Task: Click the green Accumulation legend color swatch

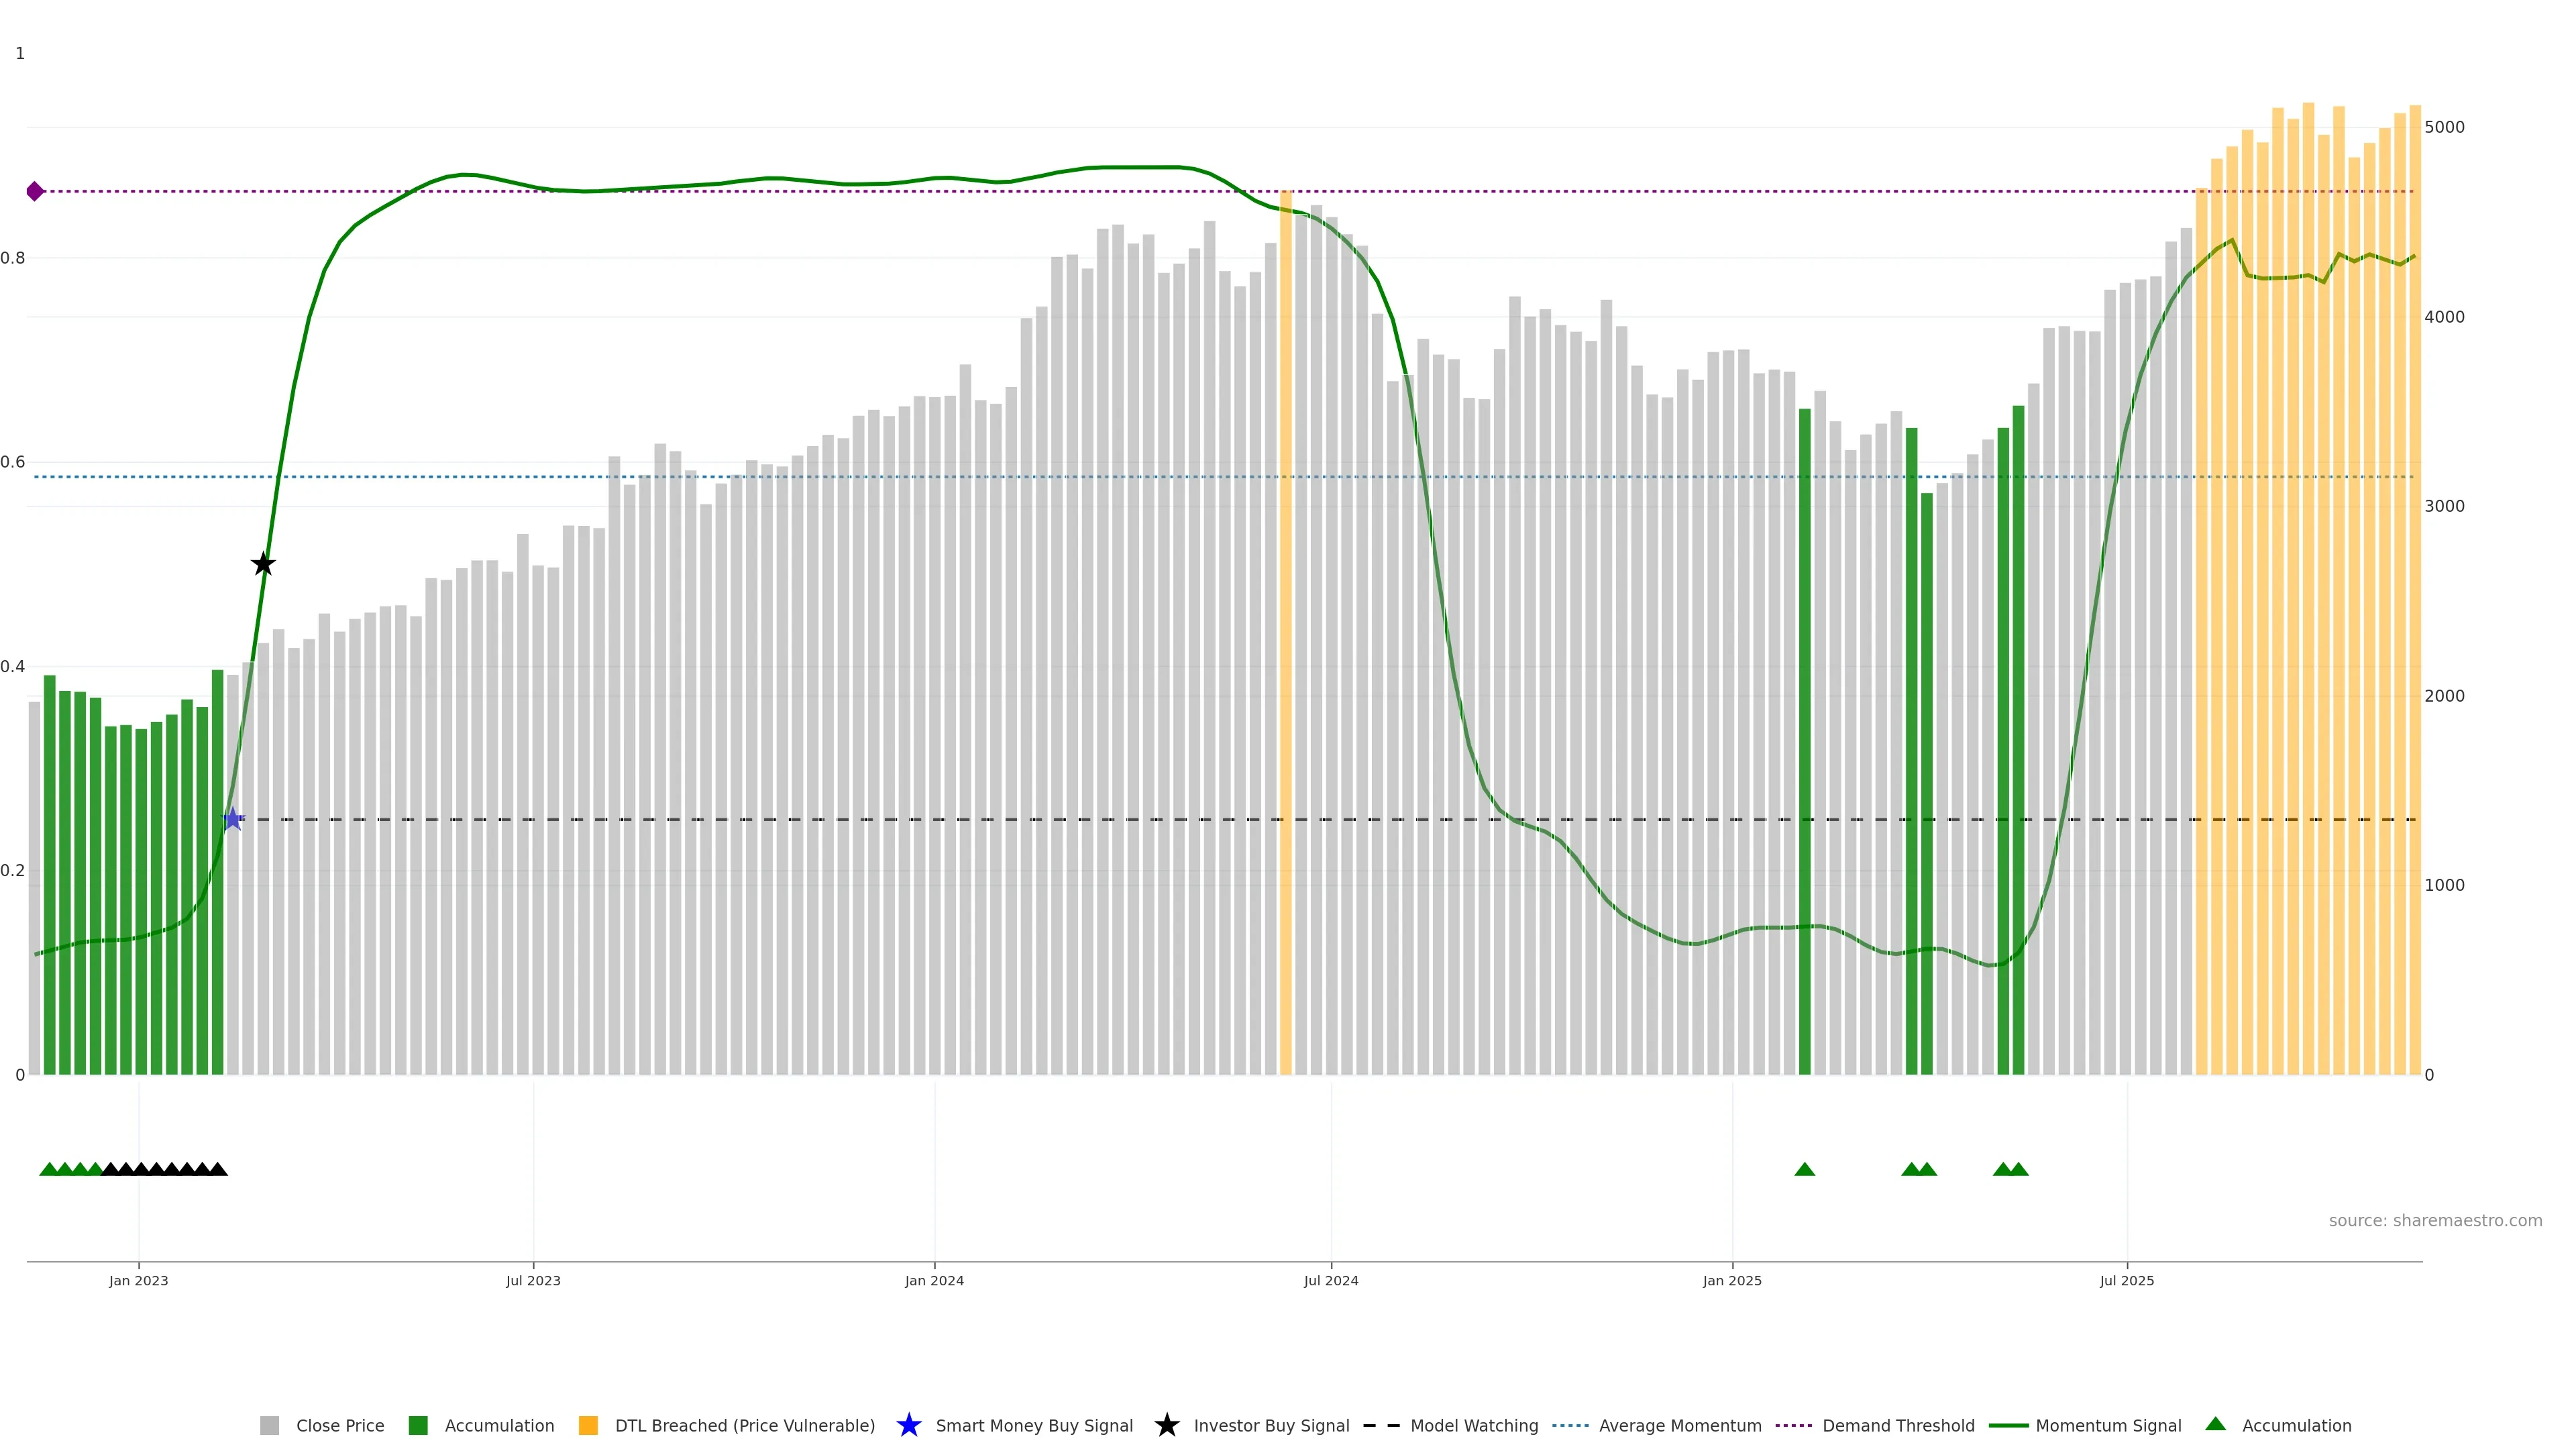Action: [418, 1425]
